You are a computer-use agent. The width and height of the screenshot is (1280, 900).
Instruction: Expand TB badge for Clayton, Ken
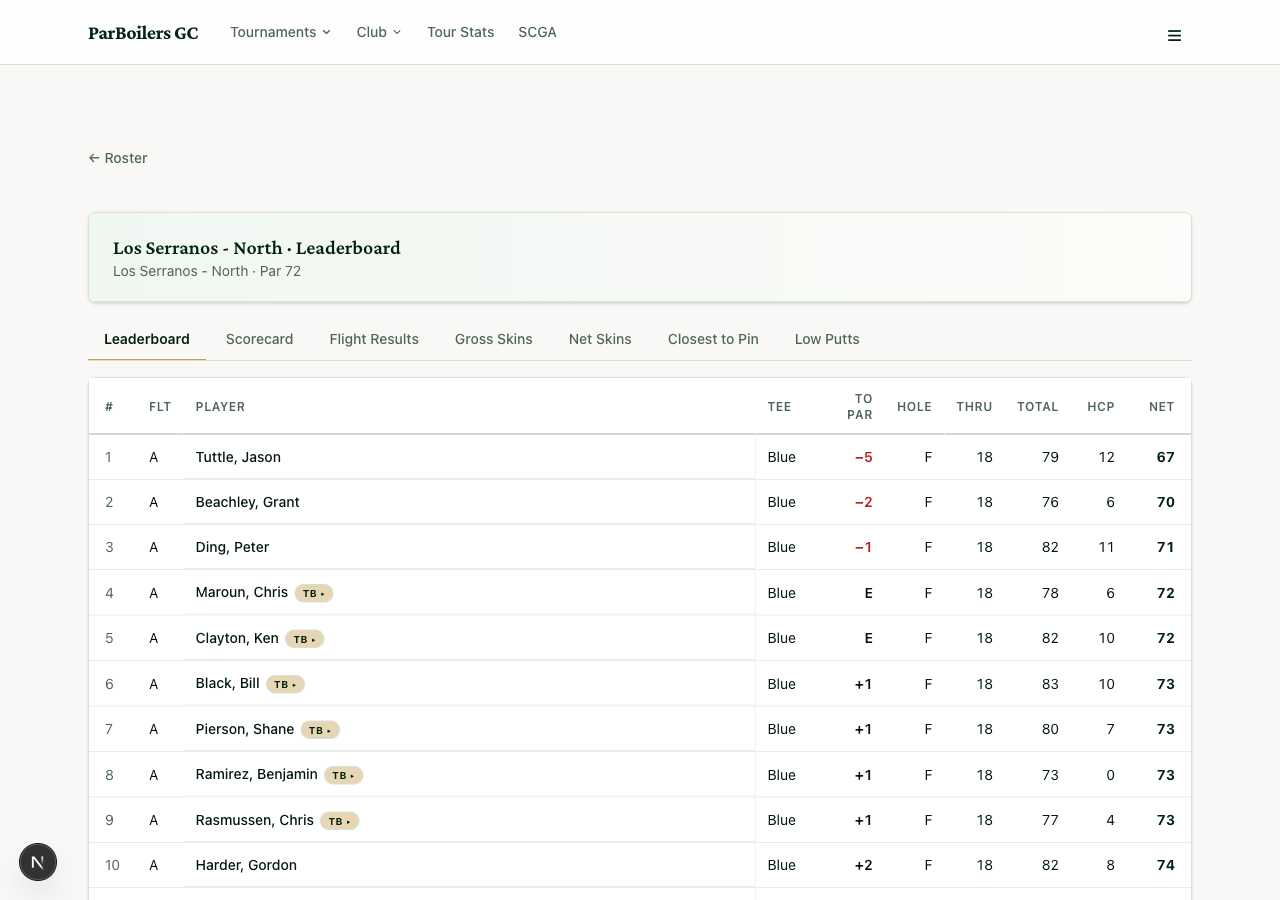click(x=305, y=639)
